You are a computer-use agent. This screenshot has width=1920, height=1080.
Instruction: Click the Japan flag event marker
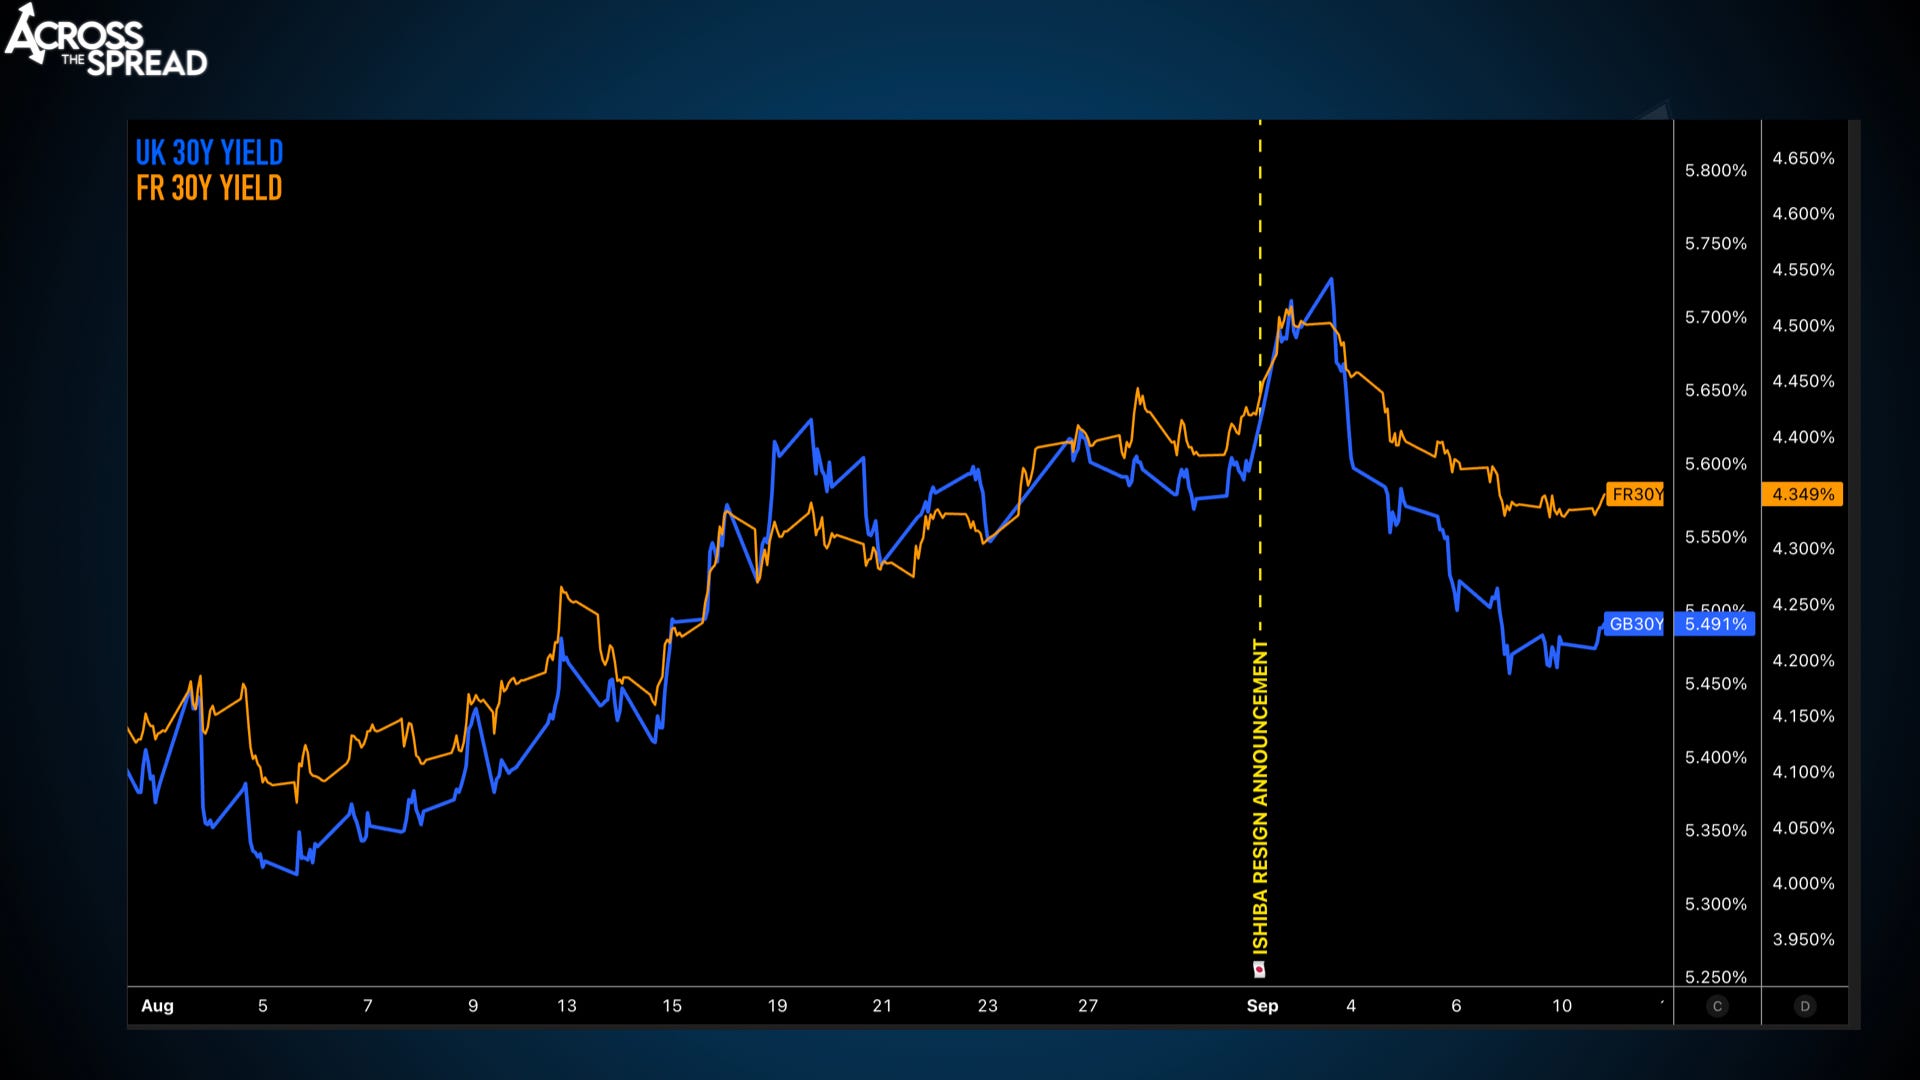pos(1260,970)
